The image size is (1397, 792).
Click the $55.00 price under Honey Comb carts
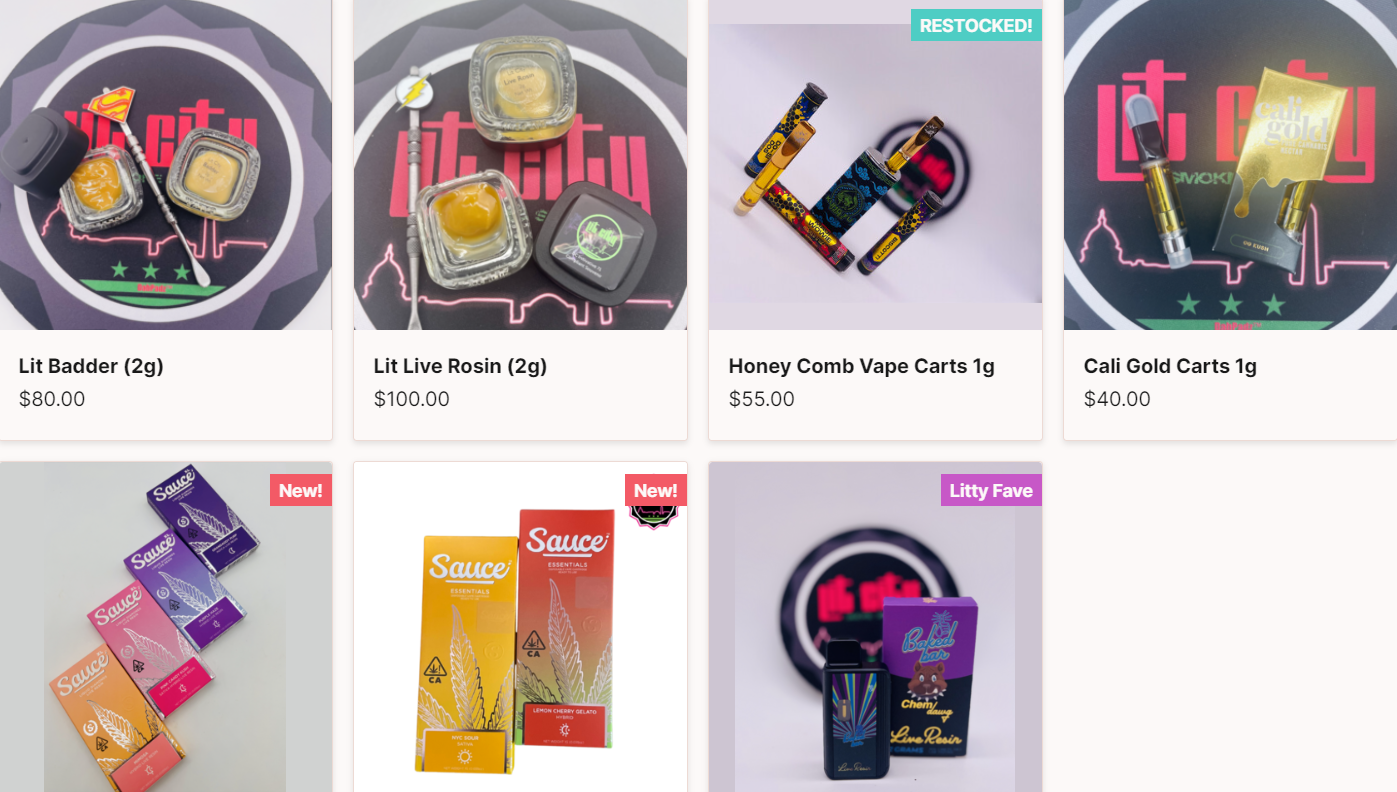[x=762, y=399]
